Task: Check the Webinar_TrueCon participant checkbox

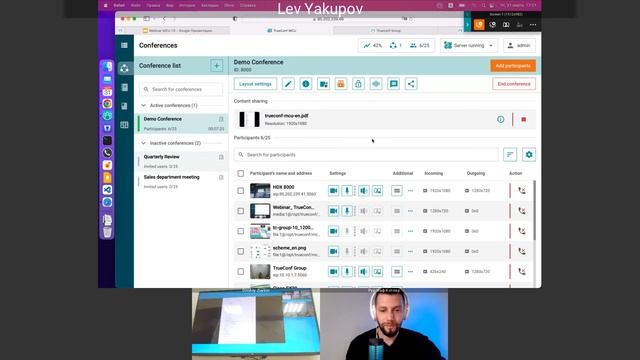Action: tap(241, 211)
